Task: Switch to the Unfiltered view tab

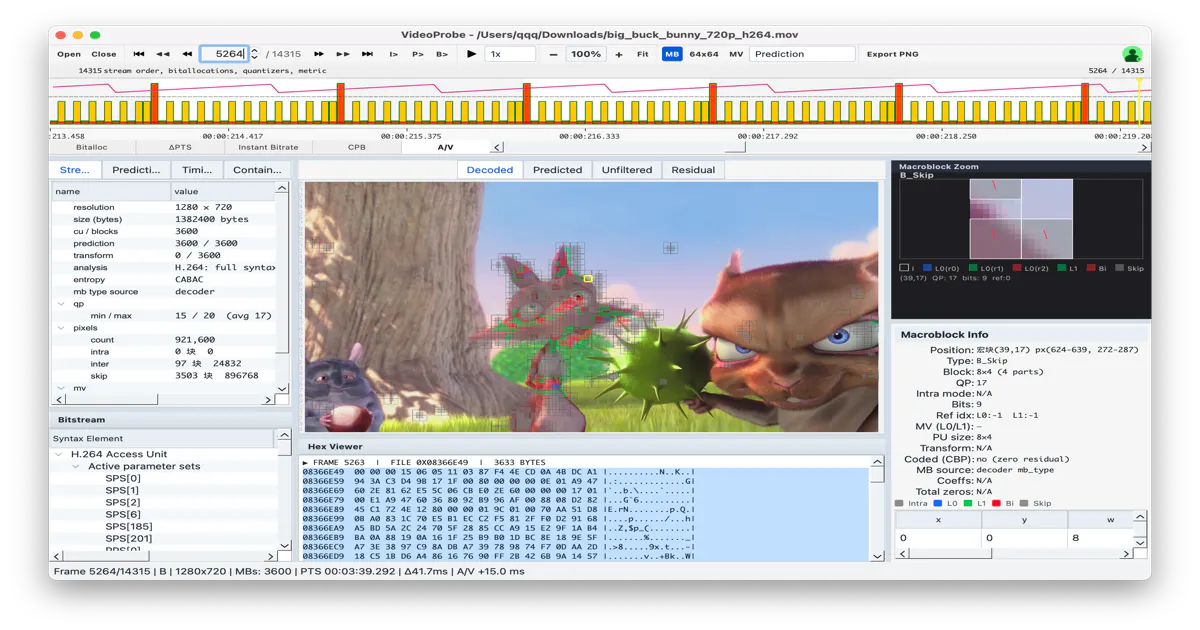Action: 627,170
